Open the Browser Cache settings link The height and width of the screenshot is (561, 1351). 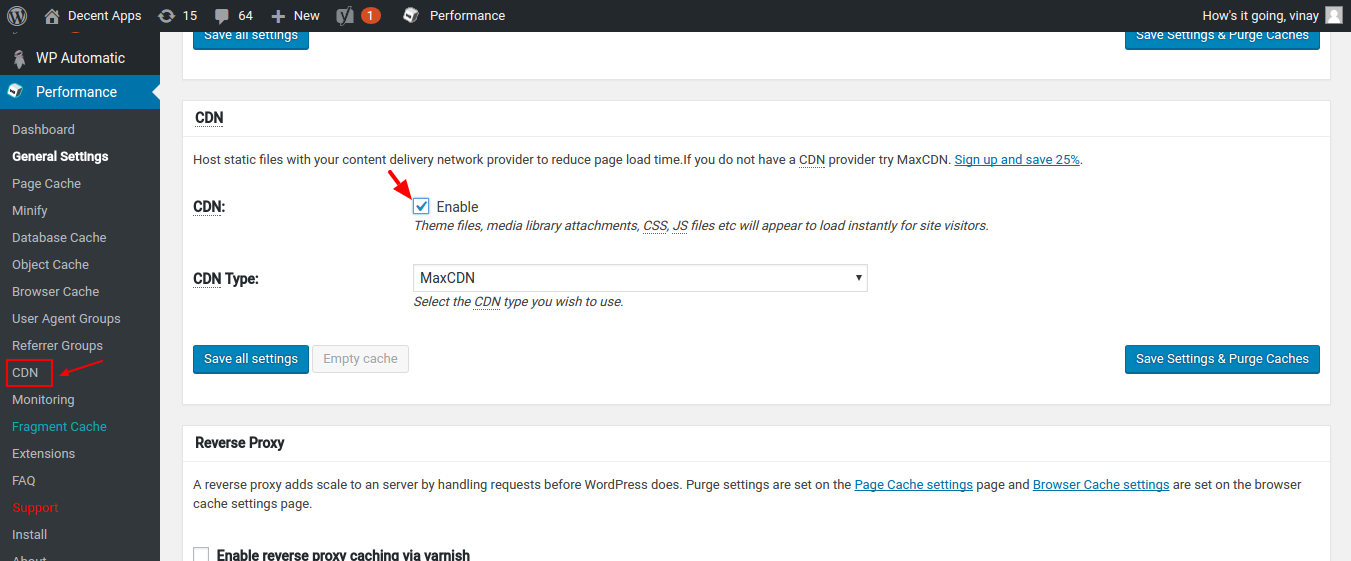pos(1100,485)
